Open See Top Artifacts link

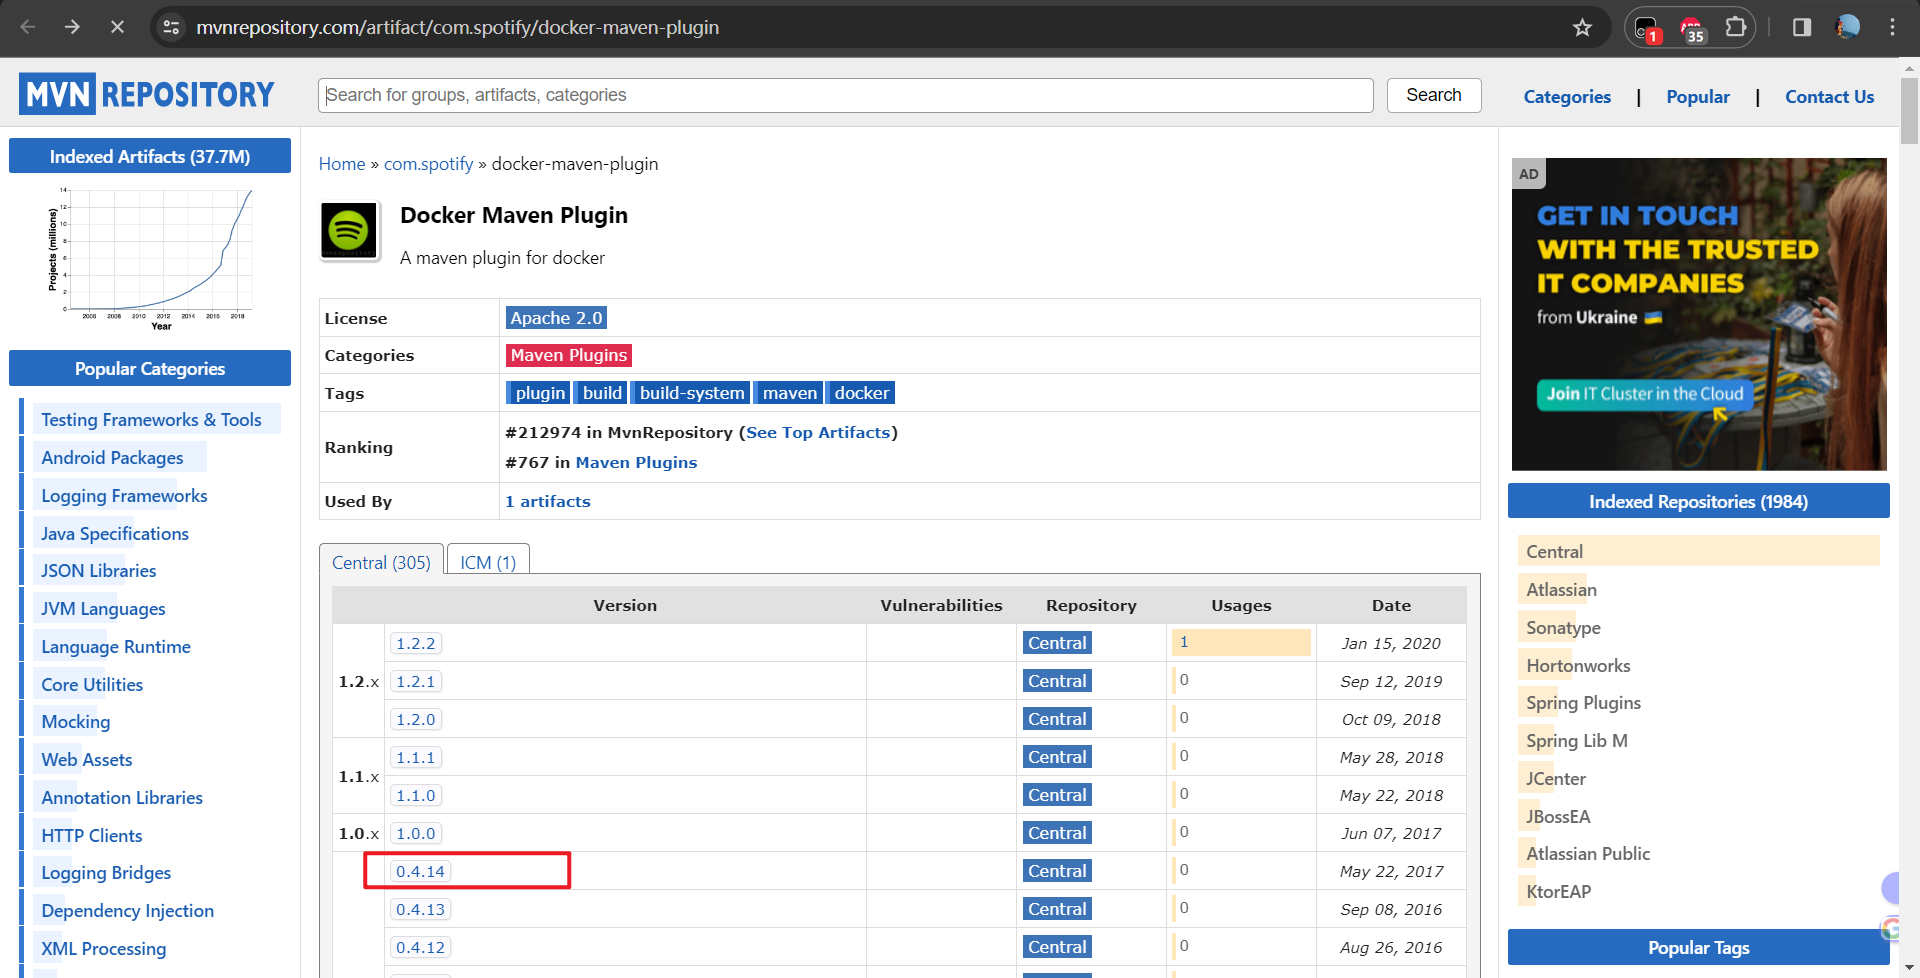818,432
